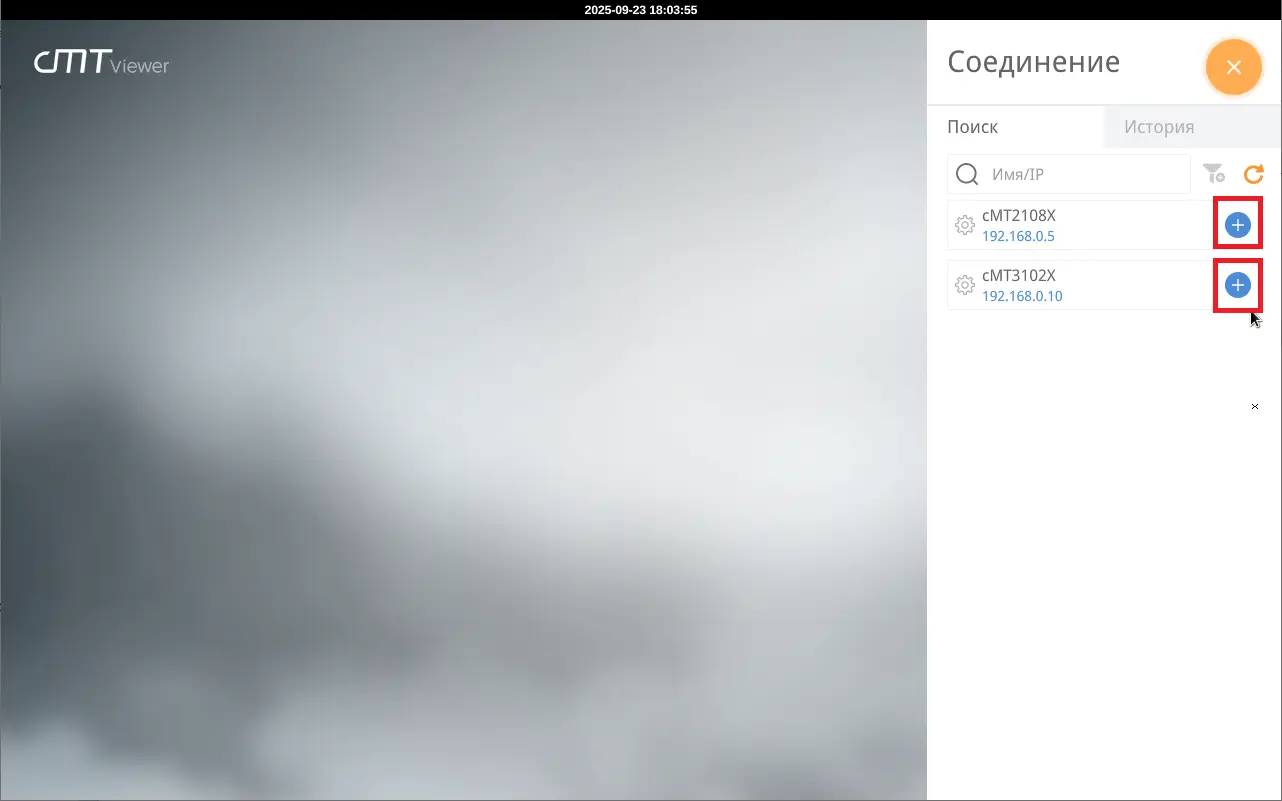Click the Соединение panel heading
1282x801 pixels.
click(1033, 62)
